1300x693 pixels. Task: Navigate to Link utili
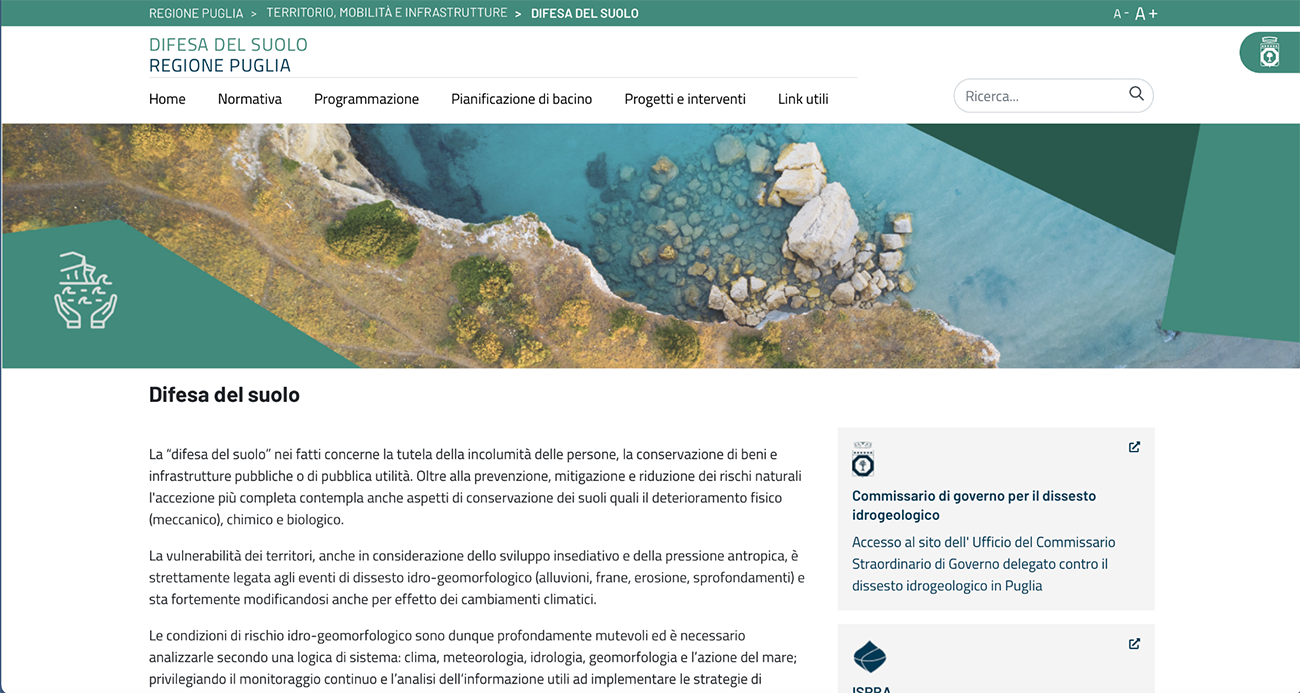[803, 99]
